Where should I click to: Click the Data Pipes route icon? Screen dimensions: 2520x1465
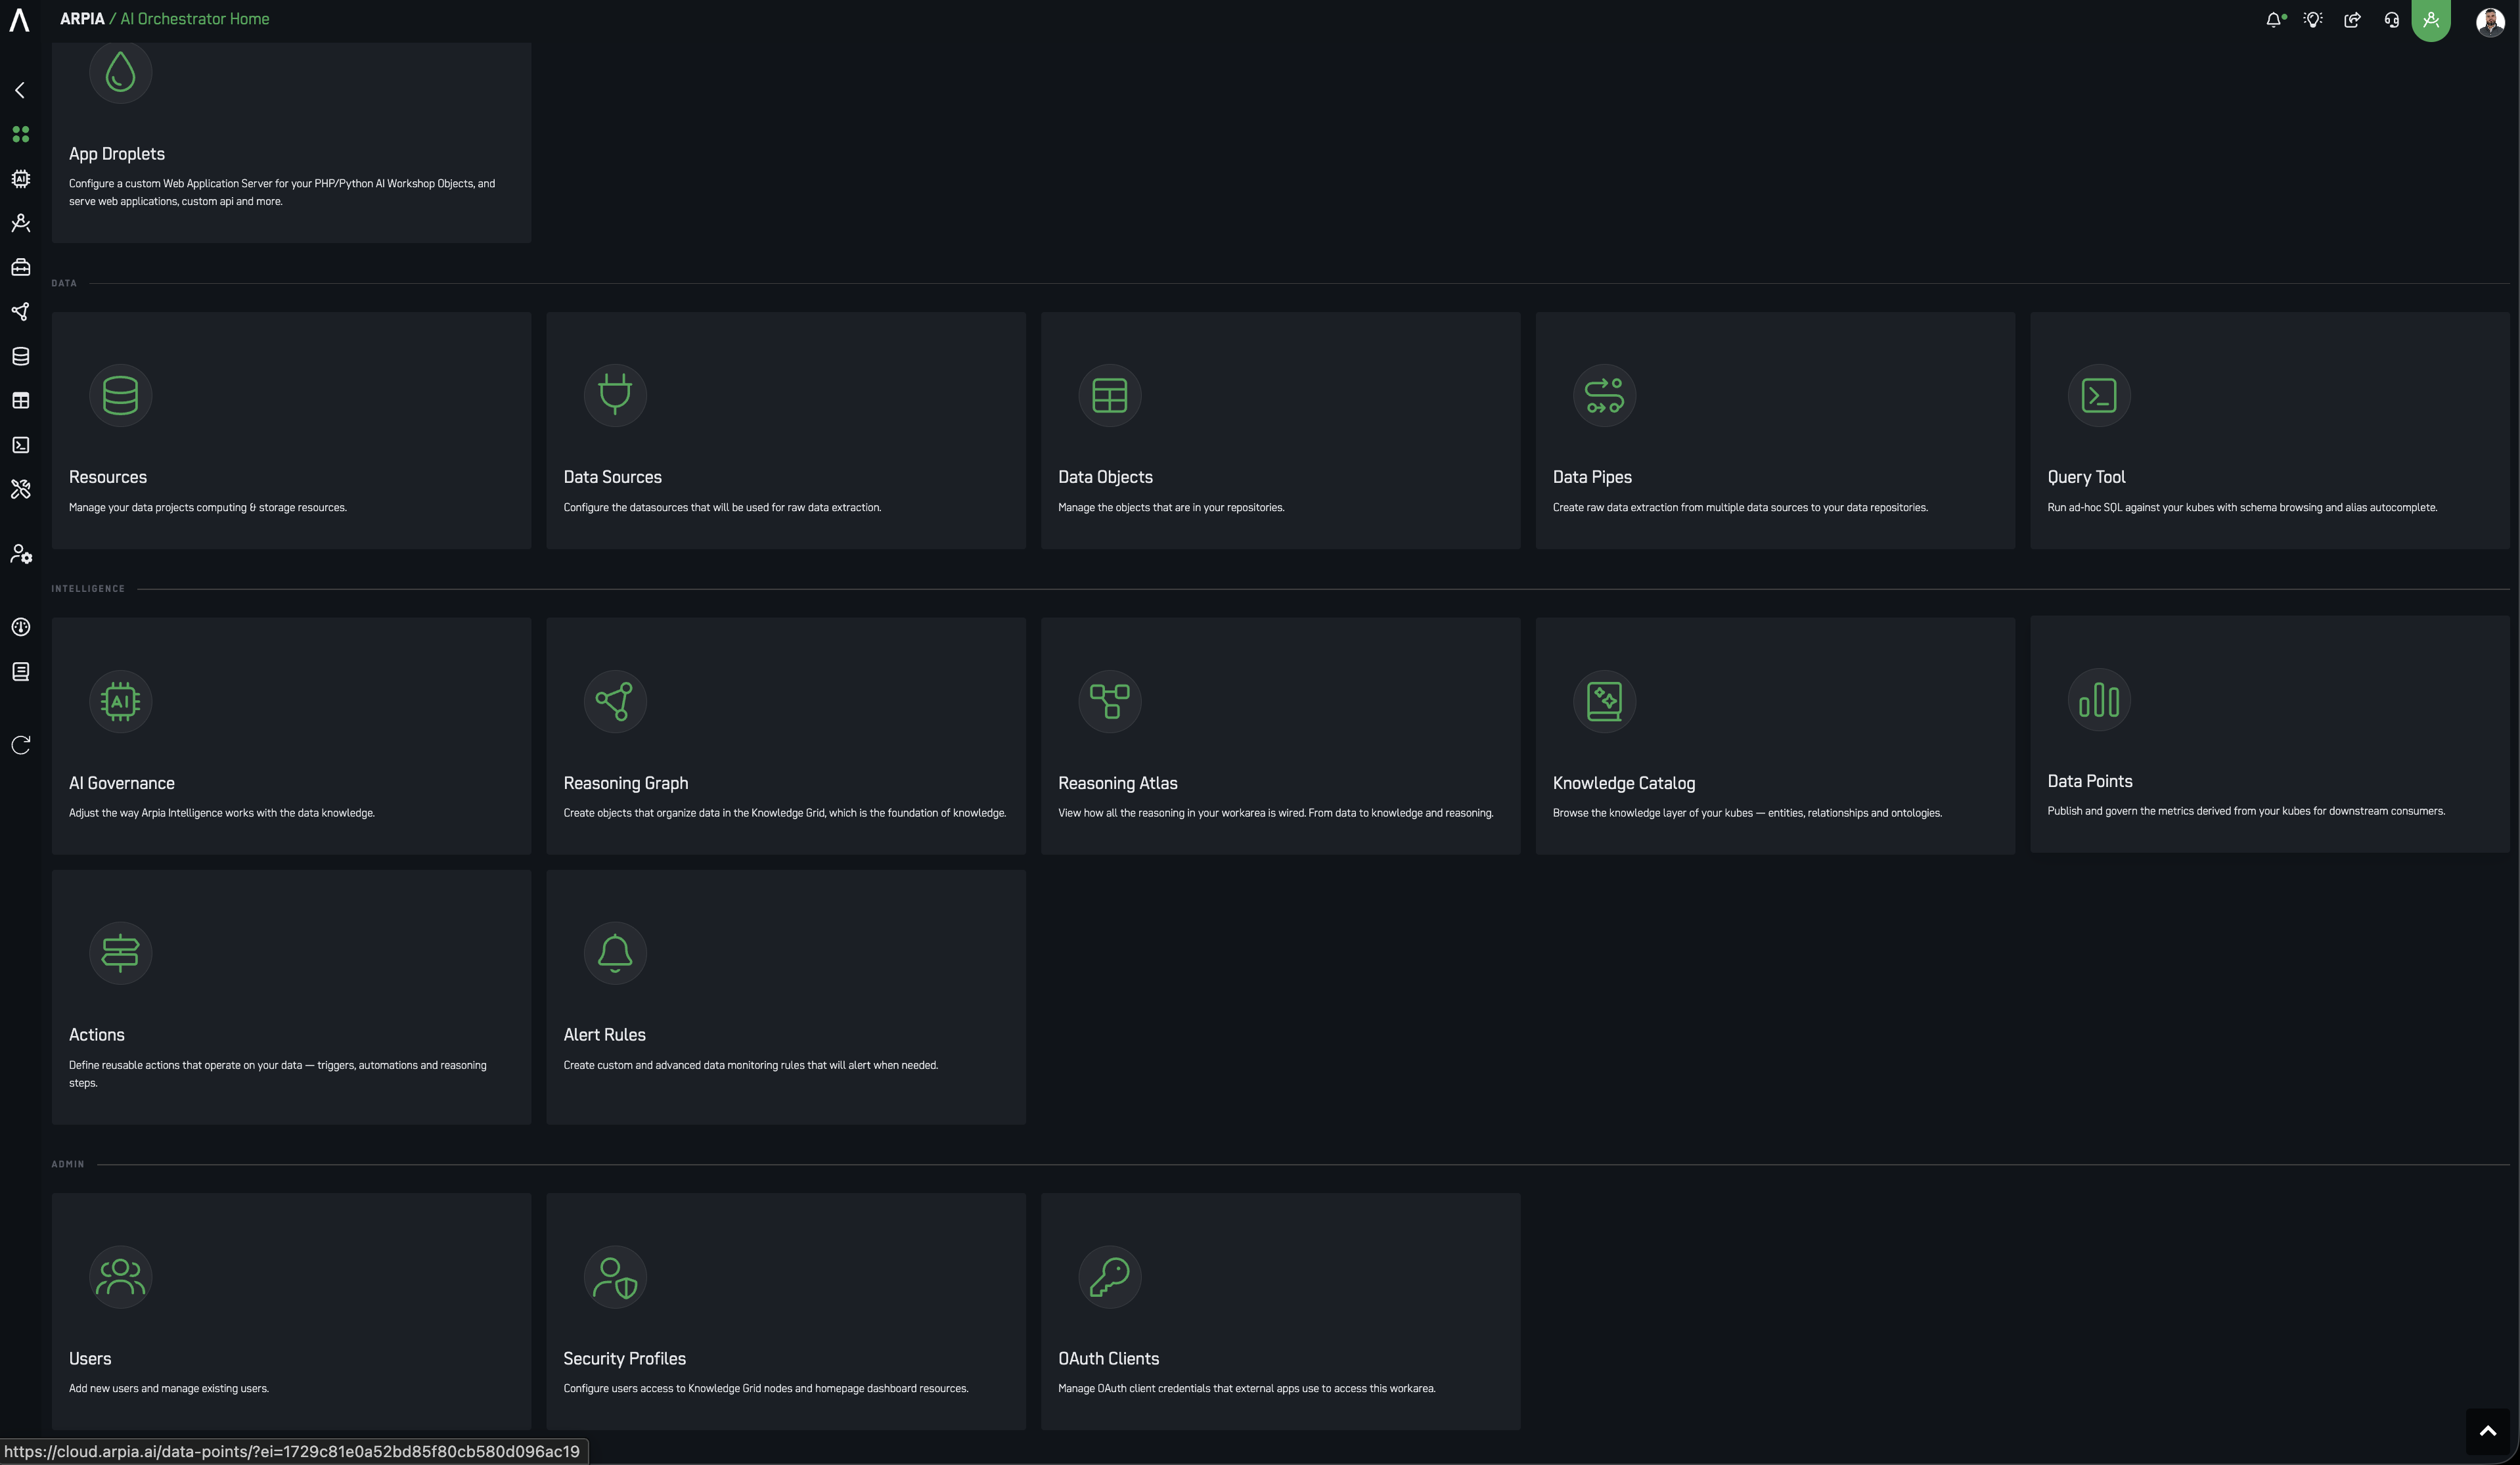coord(1604,395)
